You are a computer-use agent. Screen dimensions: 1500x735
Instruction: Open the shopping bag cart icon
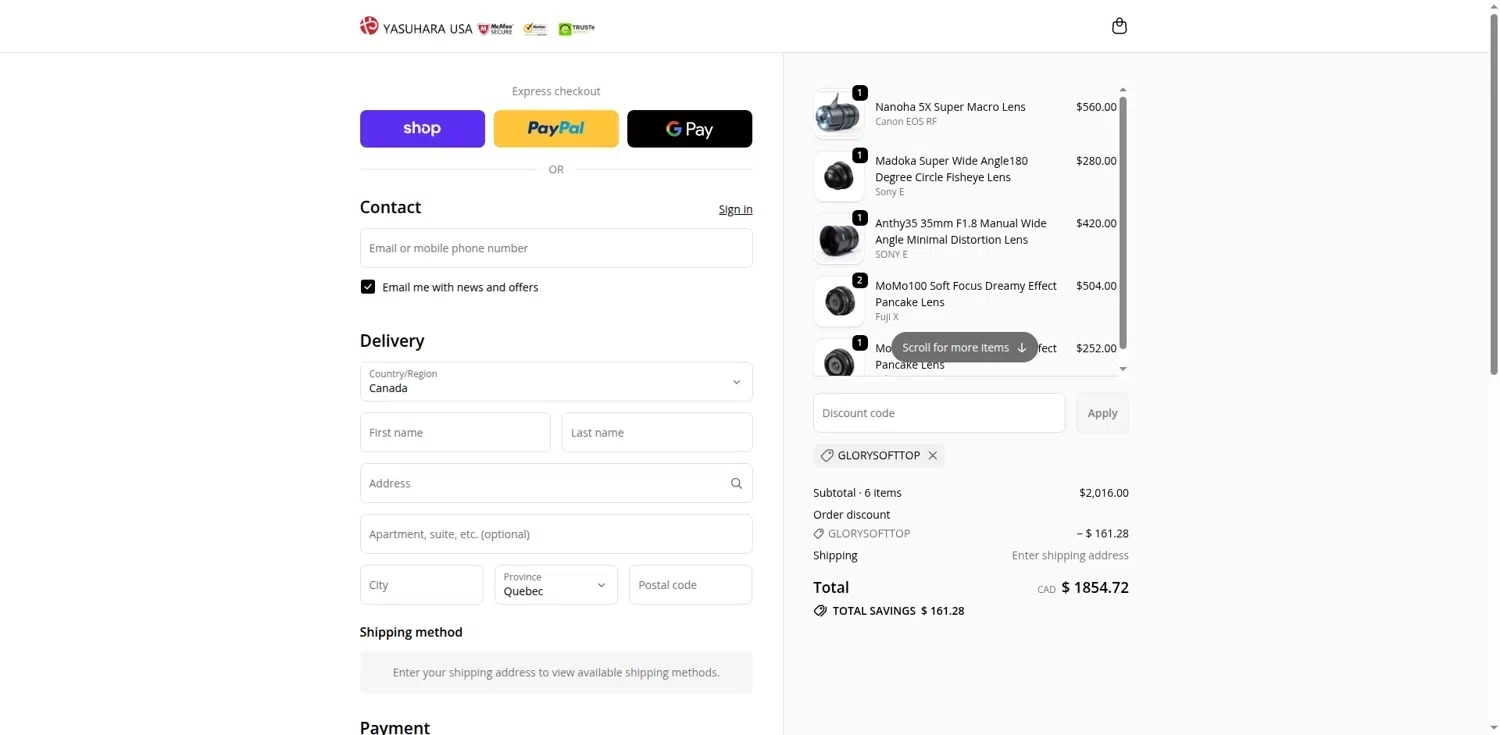1119,26
